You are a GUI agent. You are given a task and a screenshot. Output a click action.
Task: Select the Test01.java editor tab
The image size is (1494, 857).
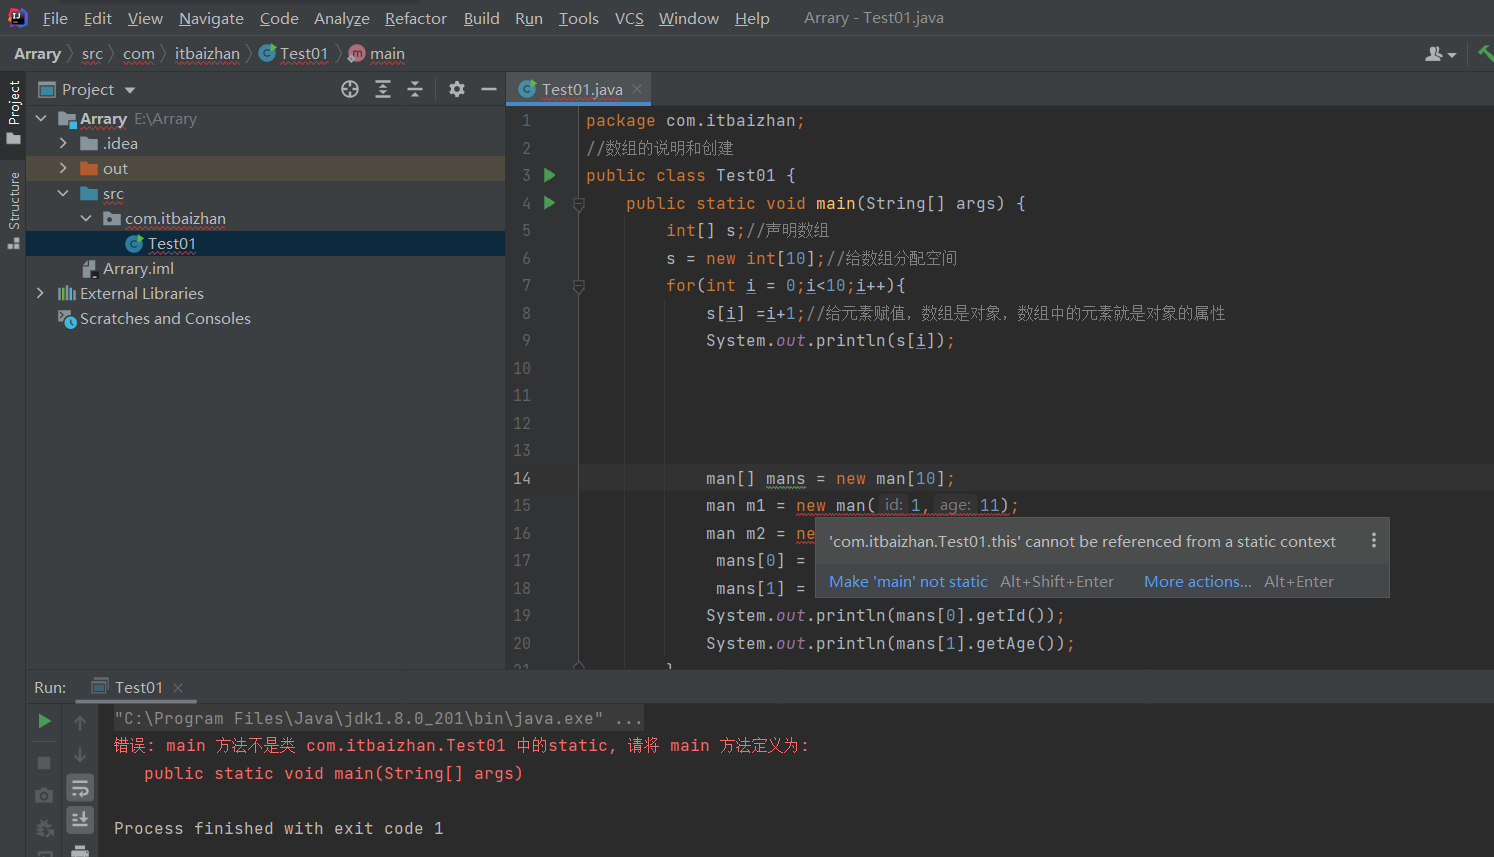point(580,89)
